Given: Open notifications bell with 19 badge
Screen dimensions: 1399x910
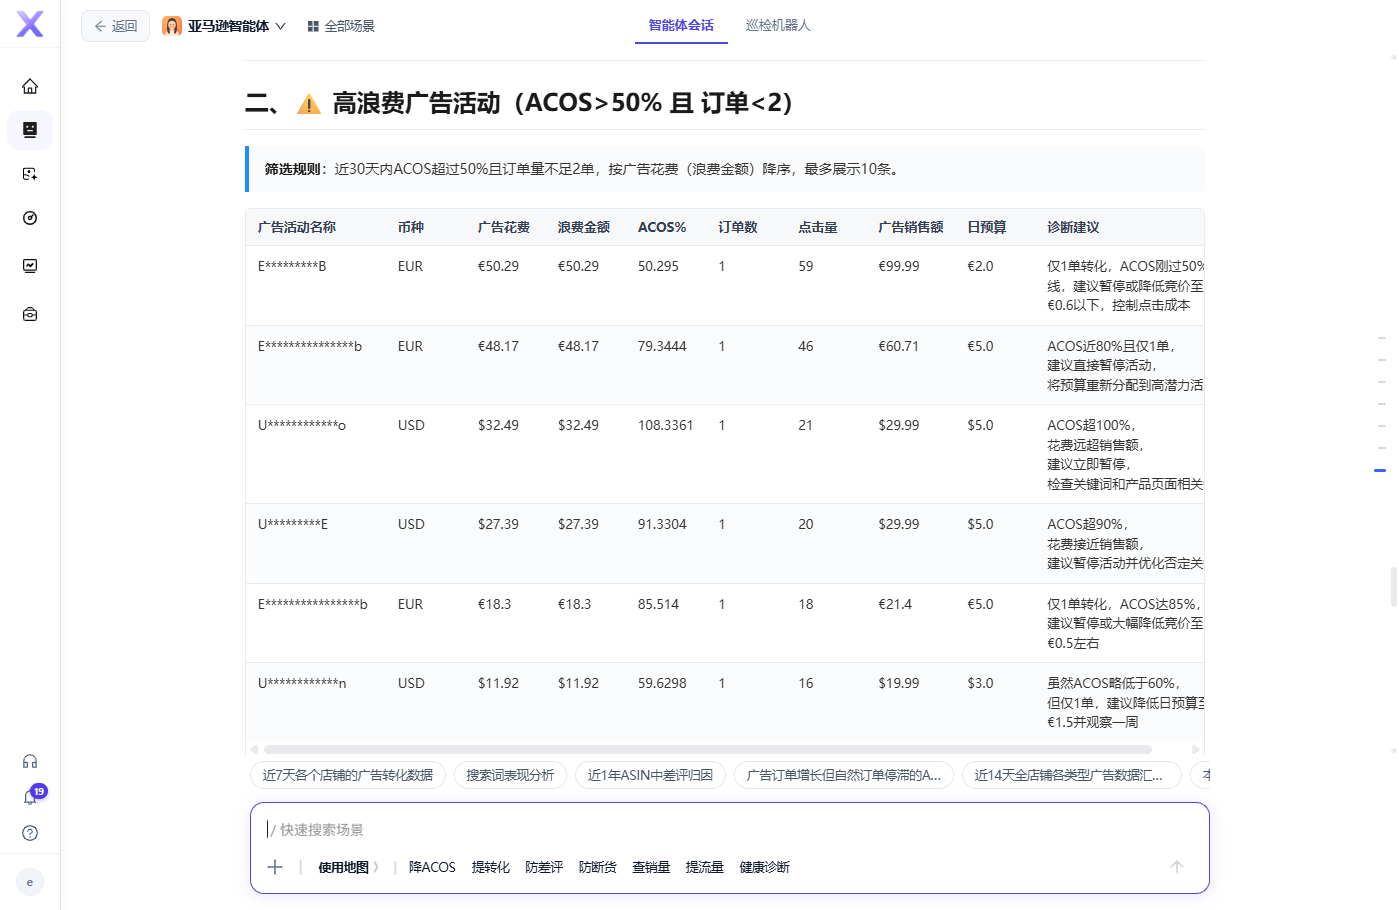Looking at the screenshot, I should click(x=30, y=797).
